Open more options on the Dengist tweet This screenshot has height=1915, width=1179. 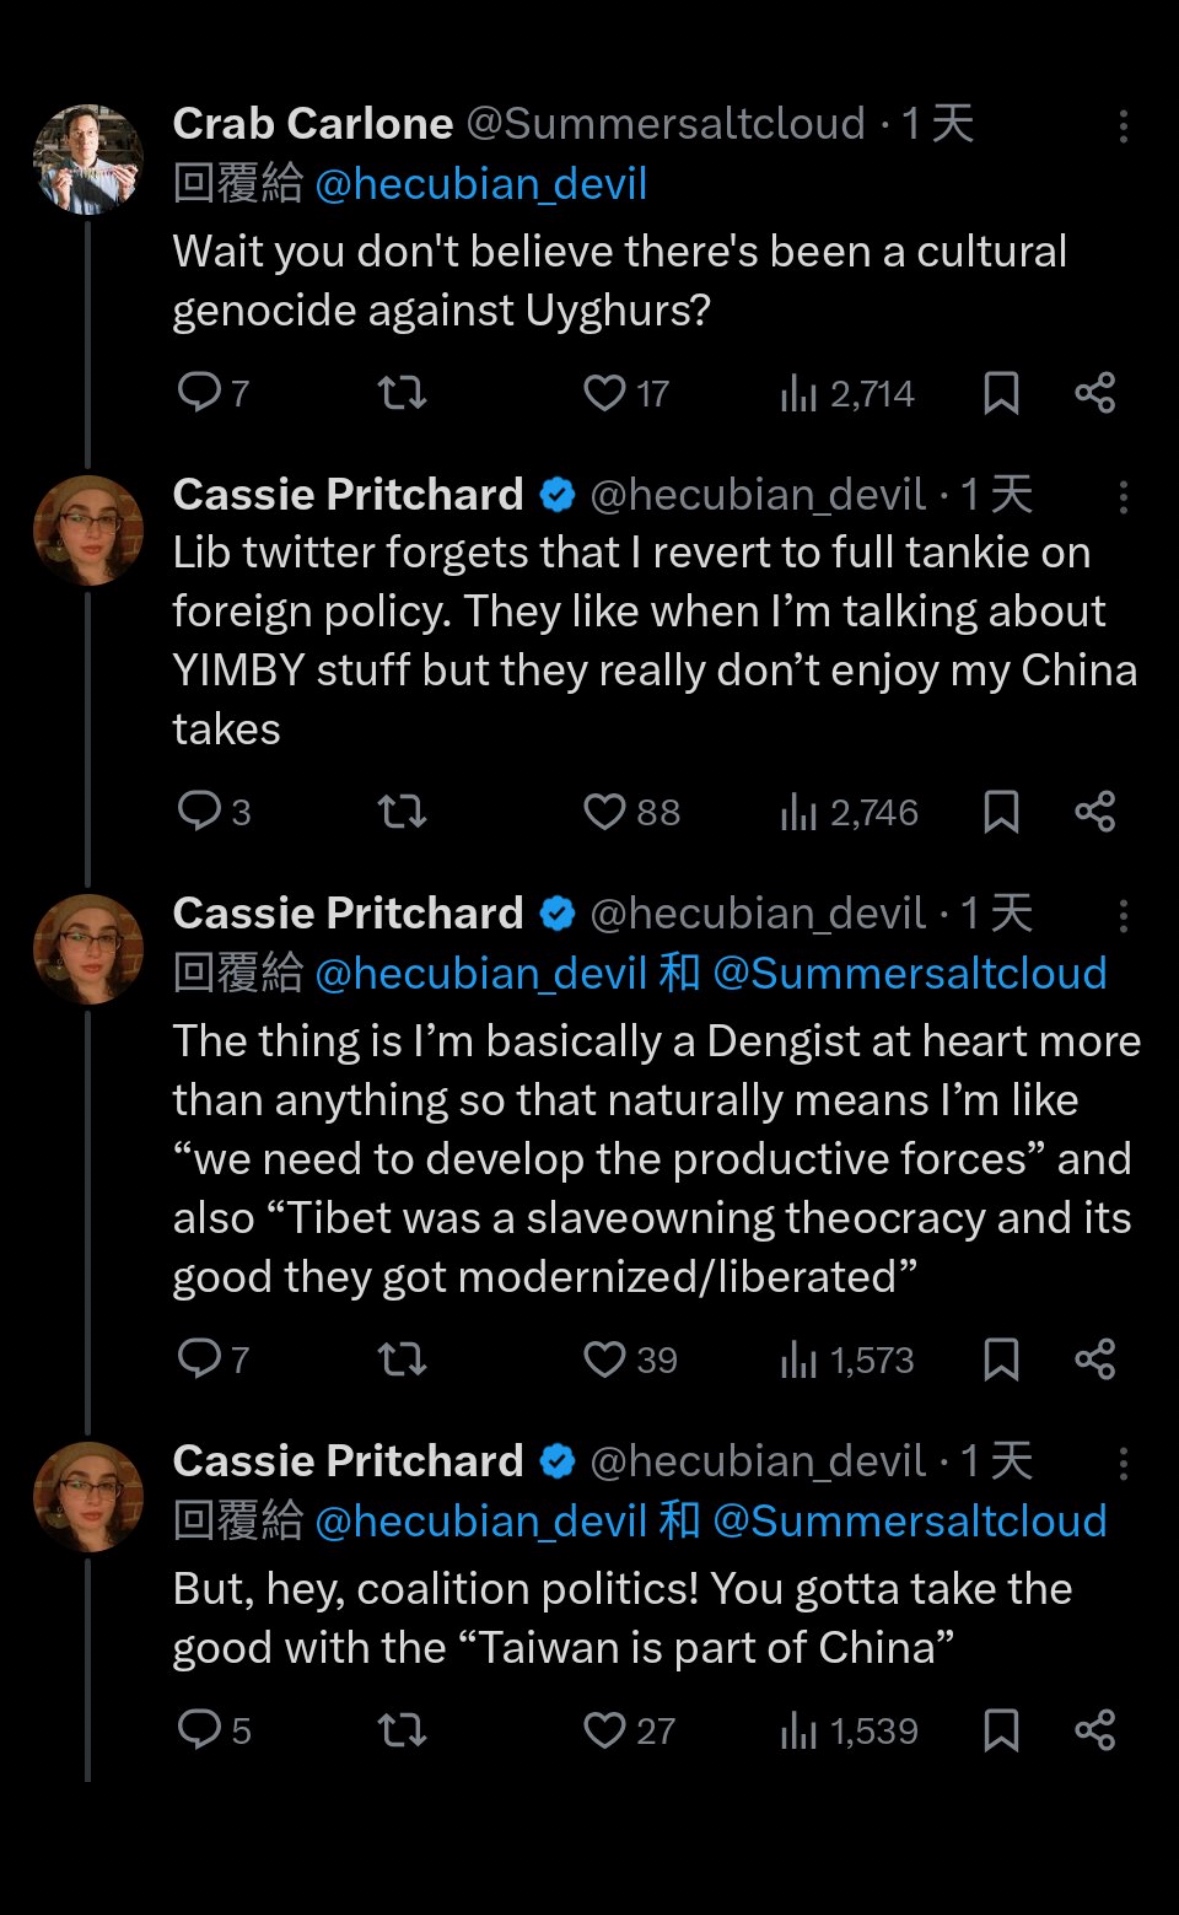(1123, 915)
